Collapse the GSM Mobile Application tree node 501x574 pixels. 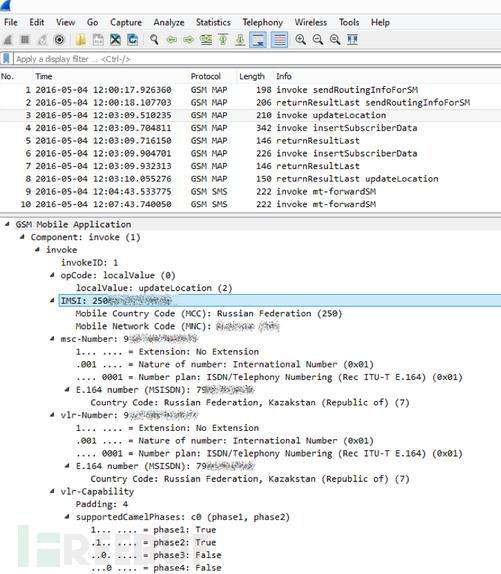tap(7, 224)
